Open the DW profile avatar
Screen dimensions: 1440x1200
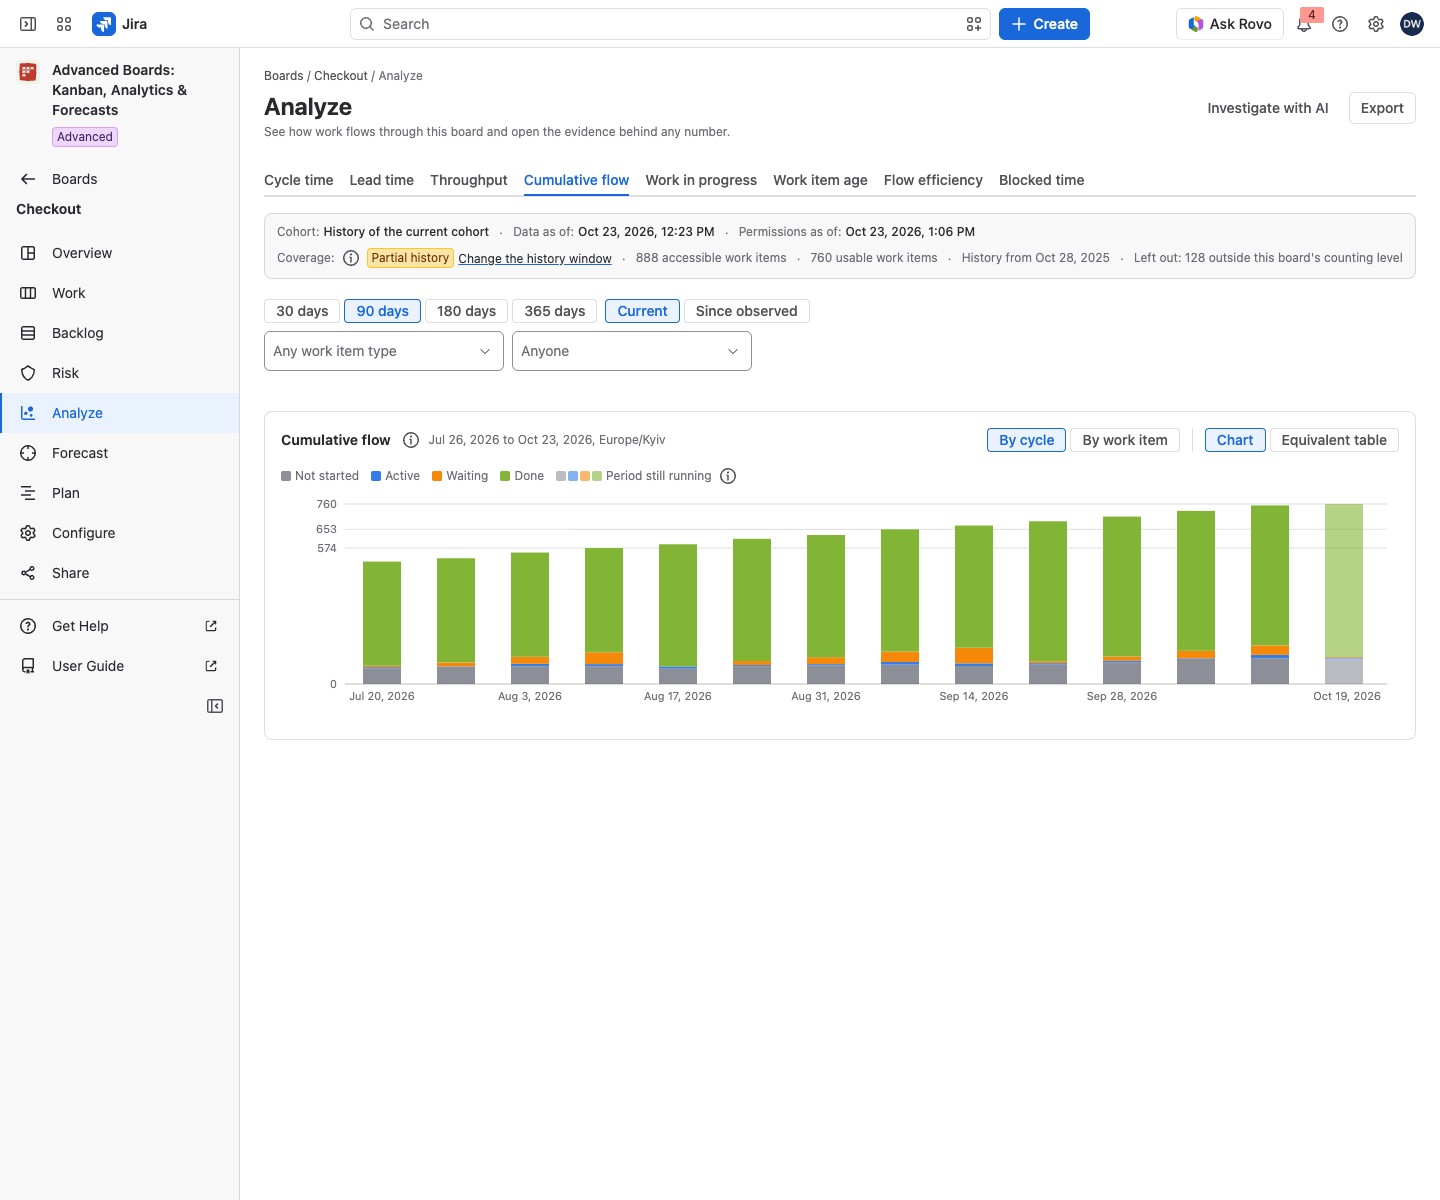pyautogui.click(x=1412, y=24)
